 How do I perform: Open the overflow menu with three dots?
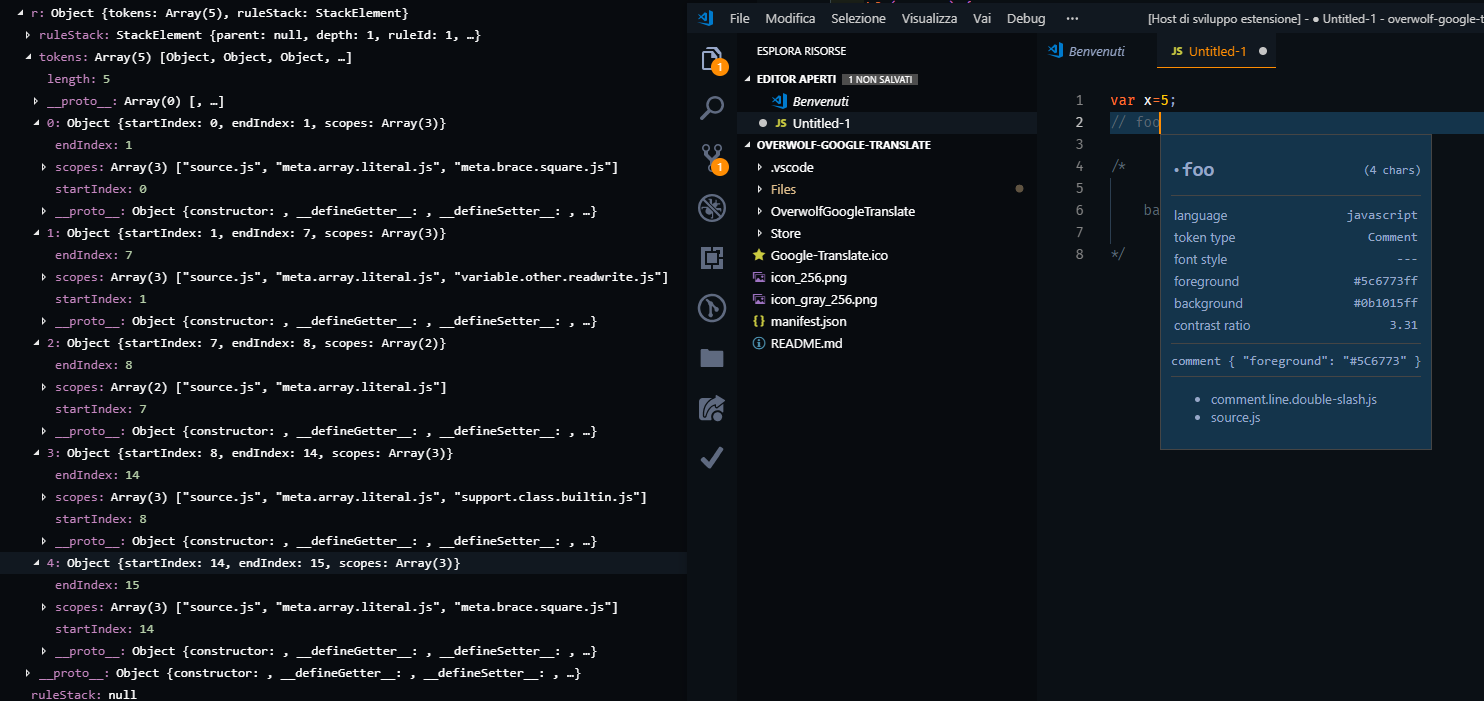pyautogui.click(x=1073, y=18)
